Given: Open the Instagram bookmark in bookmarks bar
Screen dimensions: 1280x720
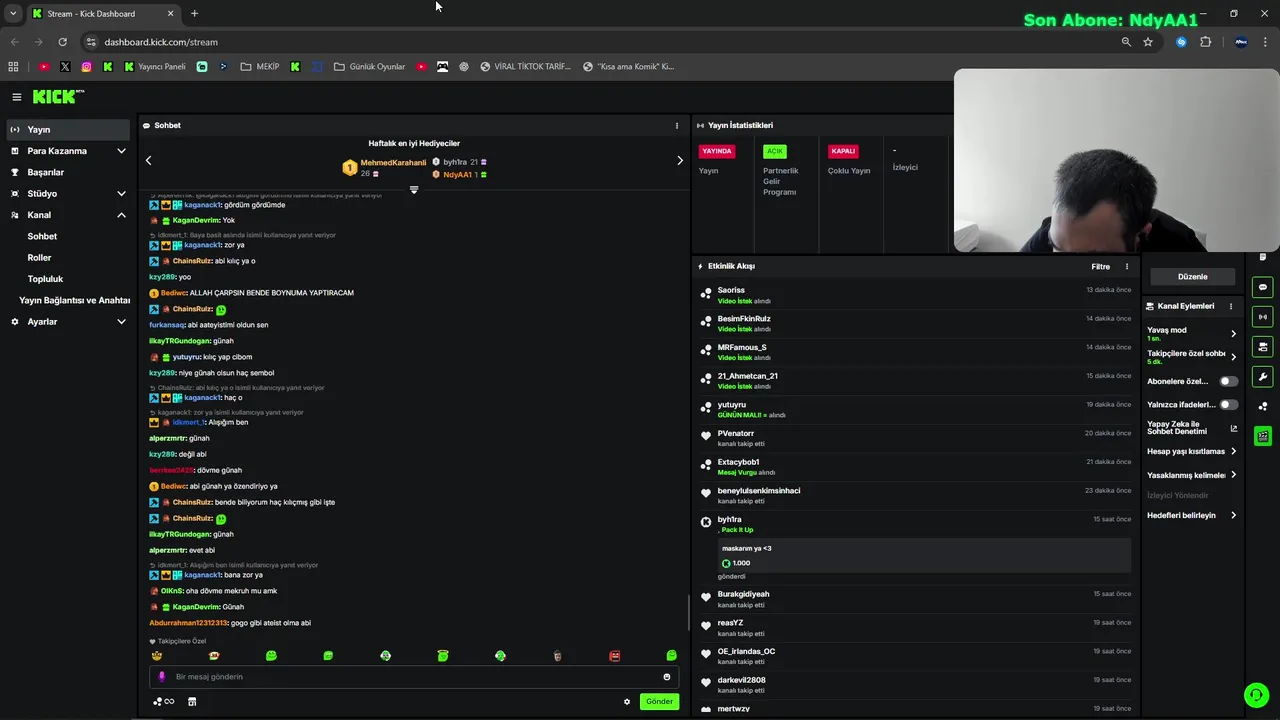Looking at the screenshot, I should click(x=87, y=67).
